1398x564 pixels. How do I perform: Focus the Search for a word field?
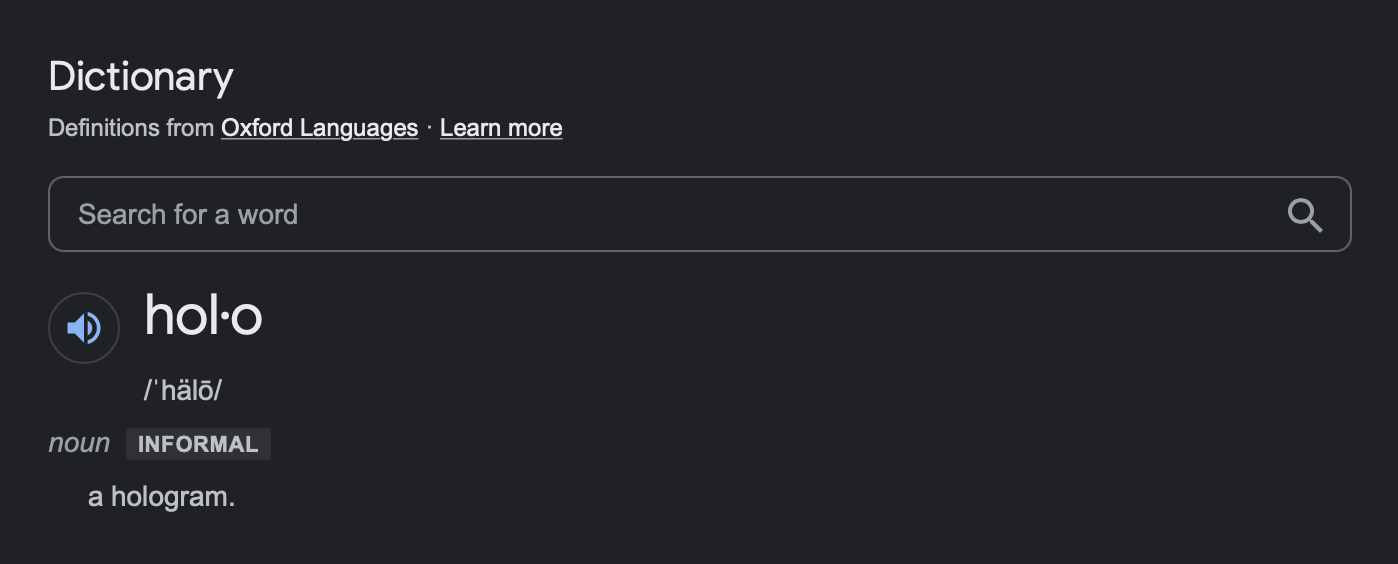(660, 215)
